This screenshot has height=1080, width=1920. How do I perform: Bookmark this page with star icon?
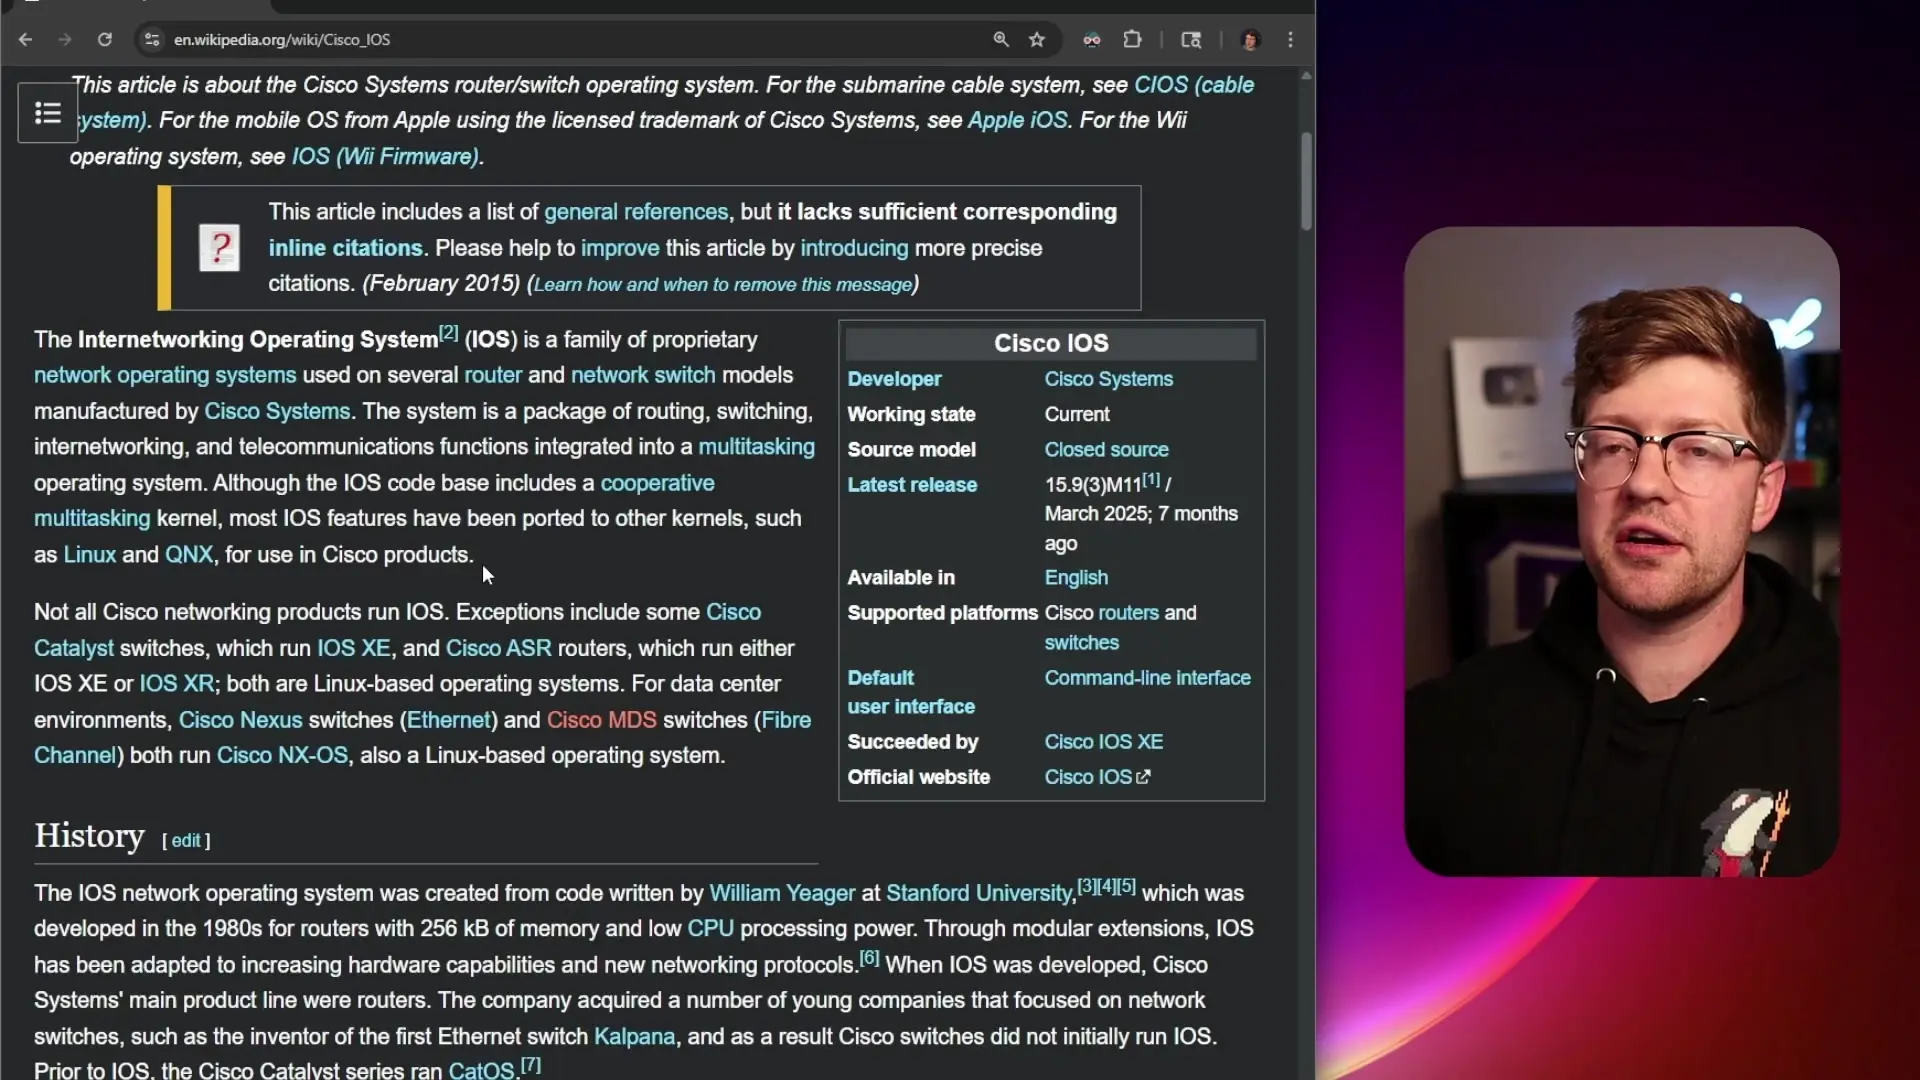point(1037,40)
